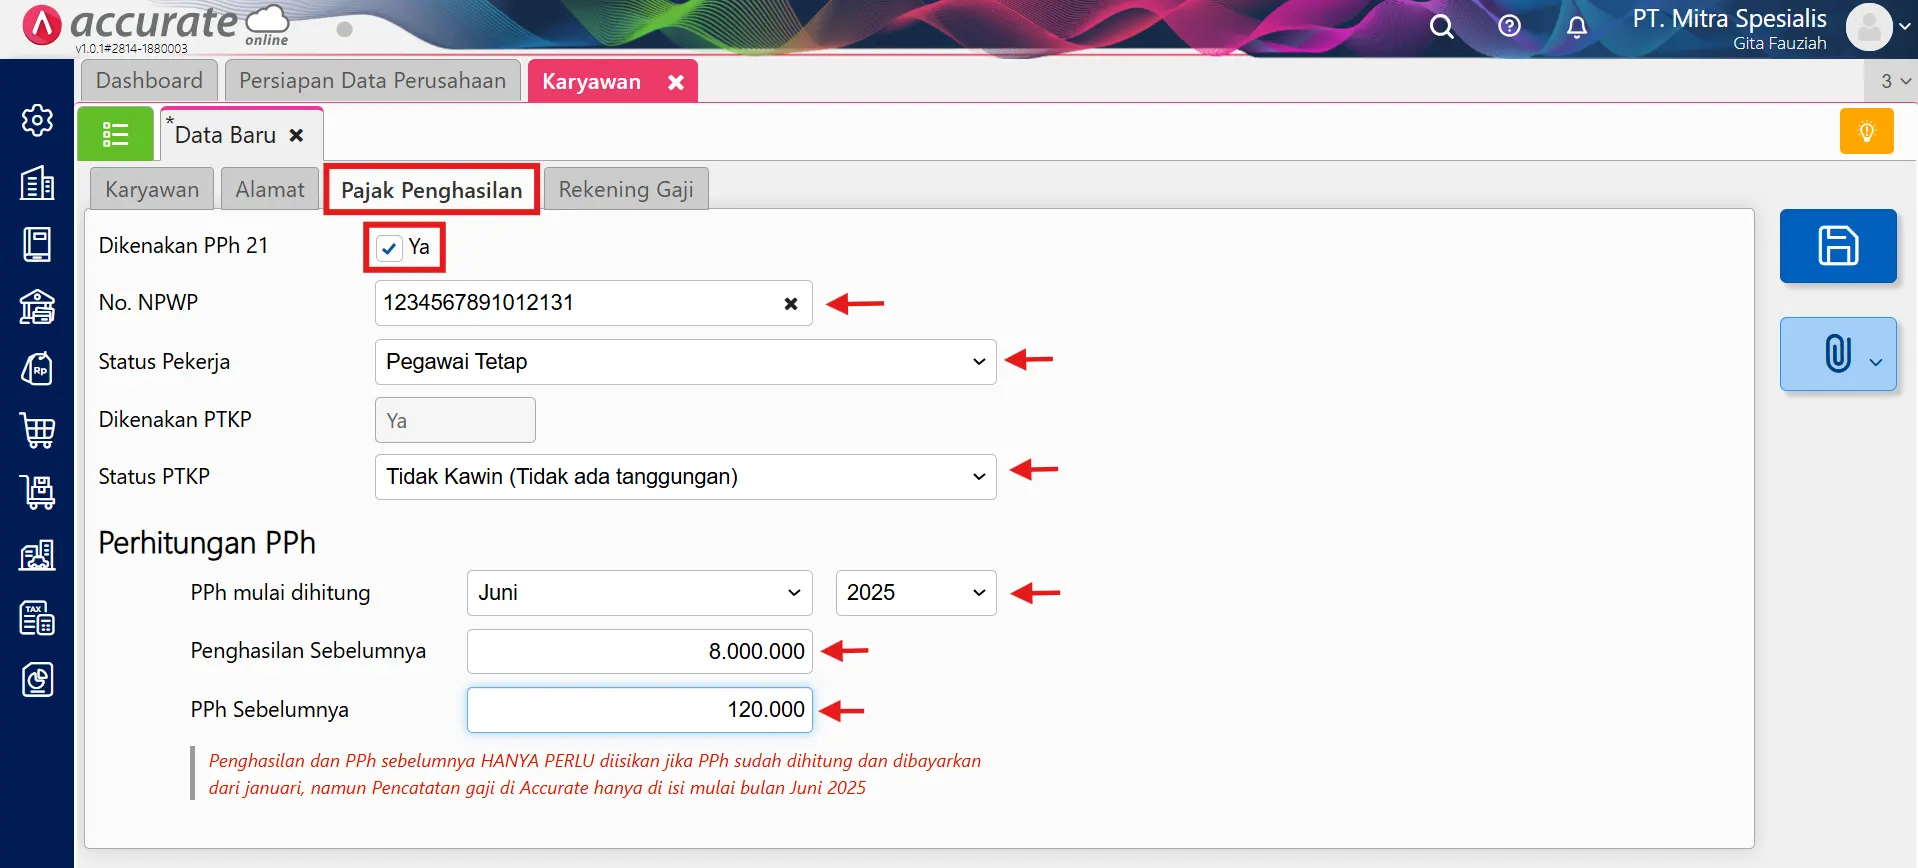1918x868 pixels.
Task: Switch to the Alamat tab
Action: [x=269, y=190]
